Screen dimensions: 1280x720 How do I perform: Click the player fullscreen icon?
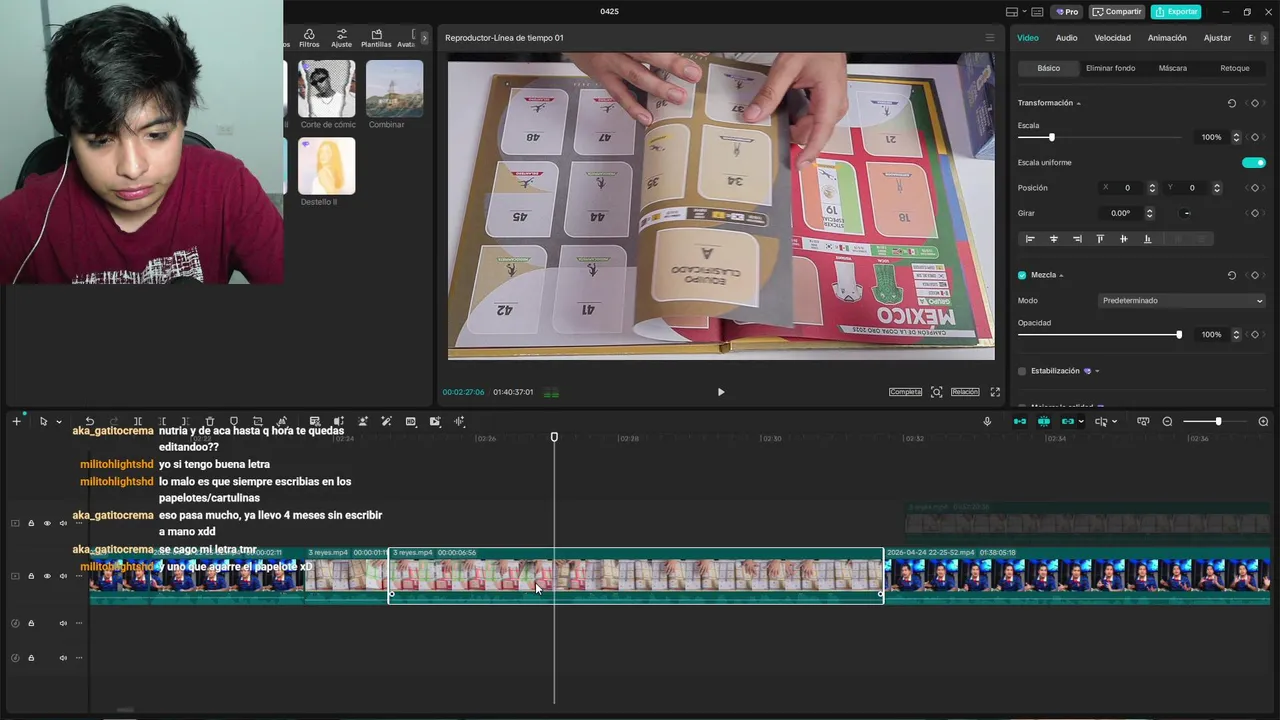[995, 392]
